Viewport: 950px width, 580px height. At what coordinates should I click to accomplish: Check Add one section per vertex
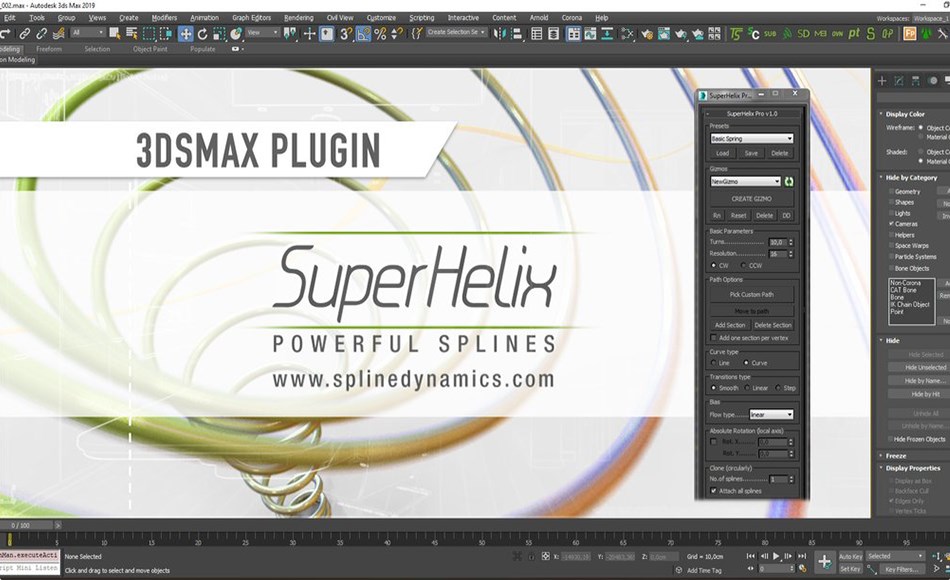tap(714, 336)
